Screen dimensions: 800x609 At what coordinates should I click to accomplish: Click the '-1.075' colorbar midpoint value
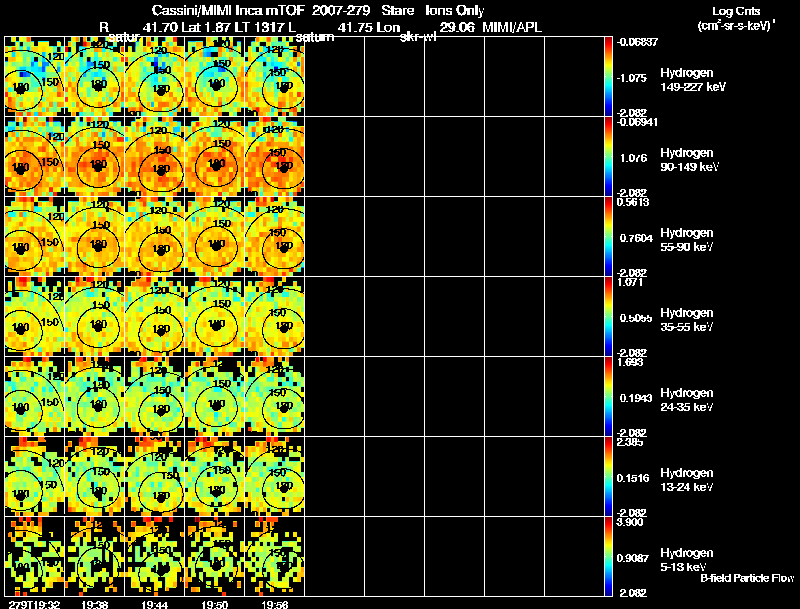[632, 78]
